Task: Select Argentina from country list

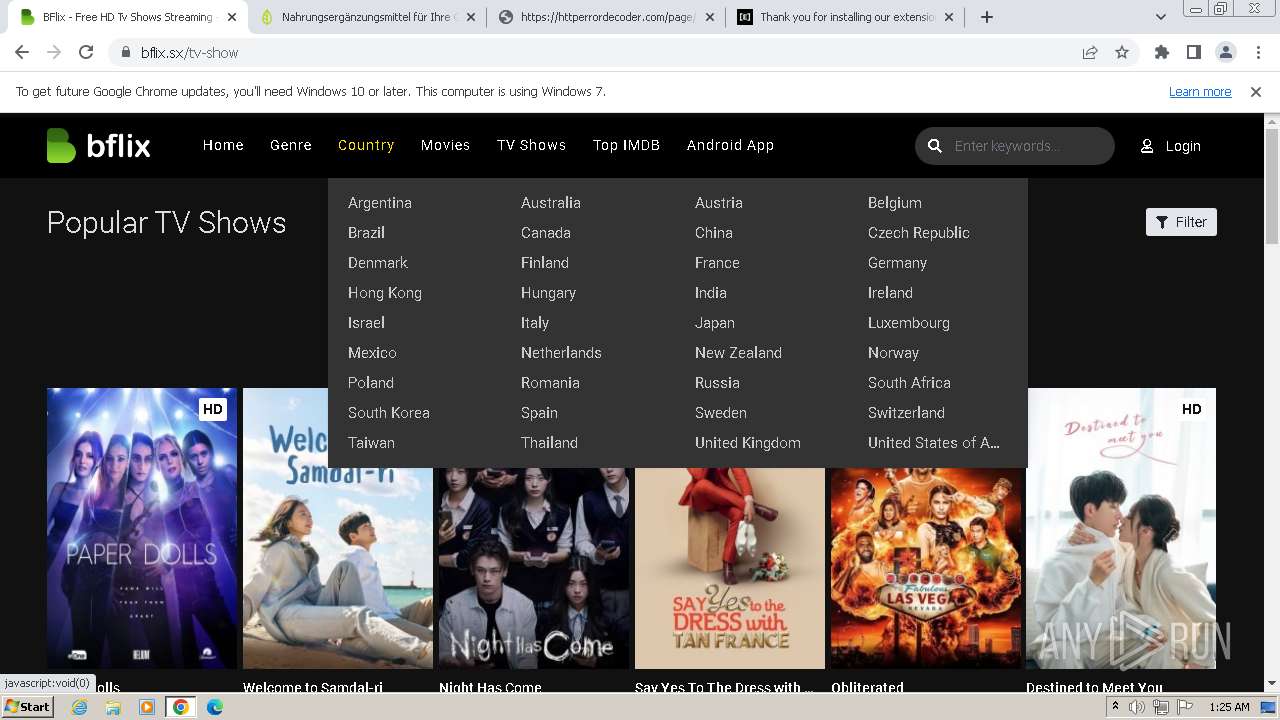Action: 380,203
